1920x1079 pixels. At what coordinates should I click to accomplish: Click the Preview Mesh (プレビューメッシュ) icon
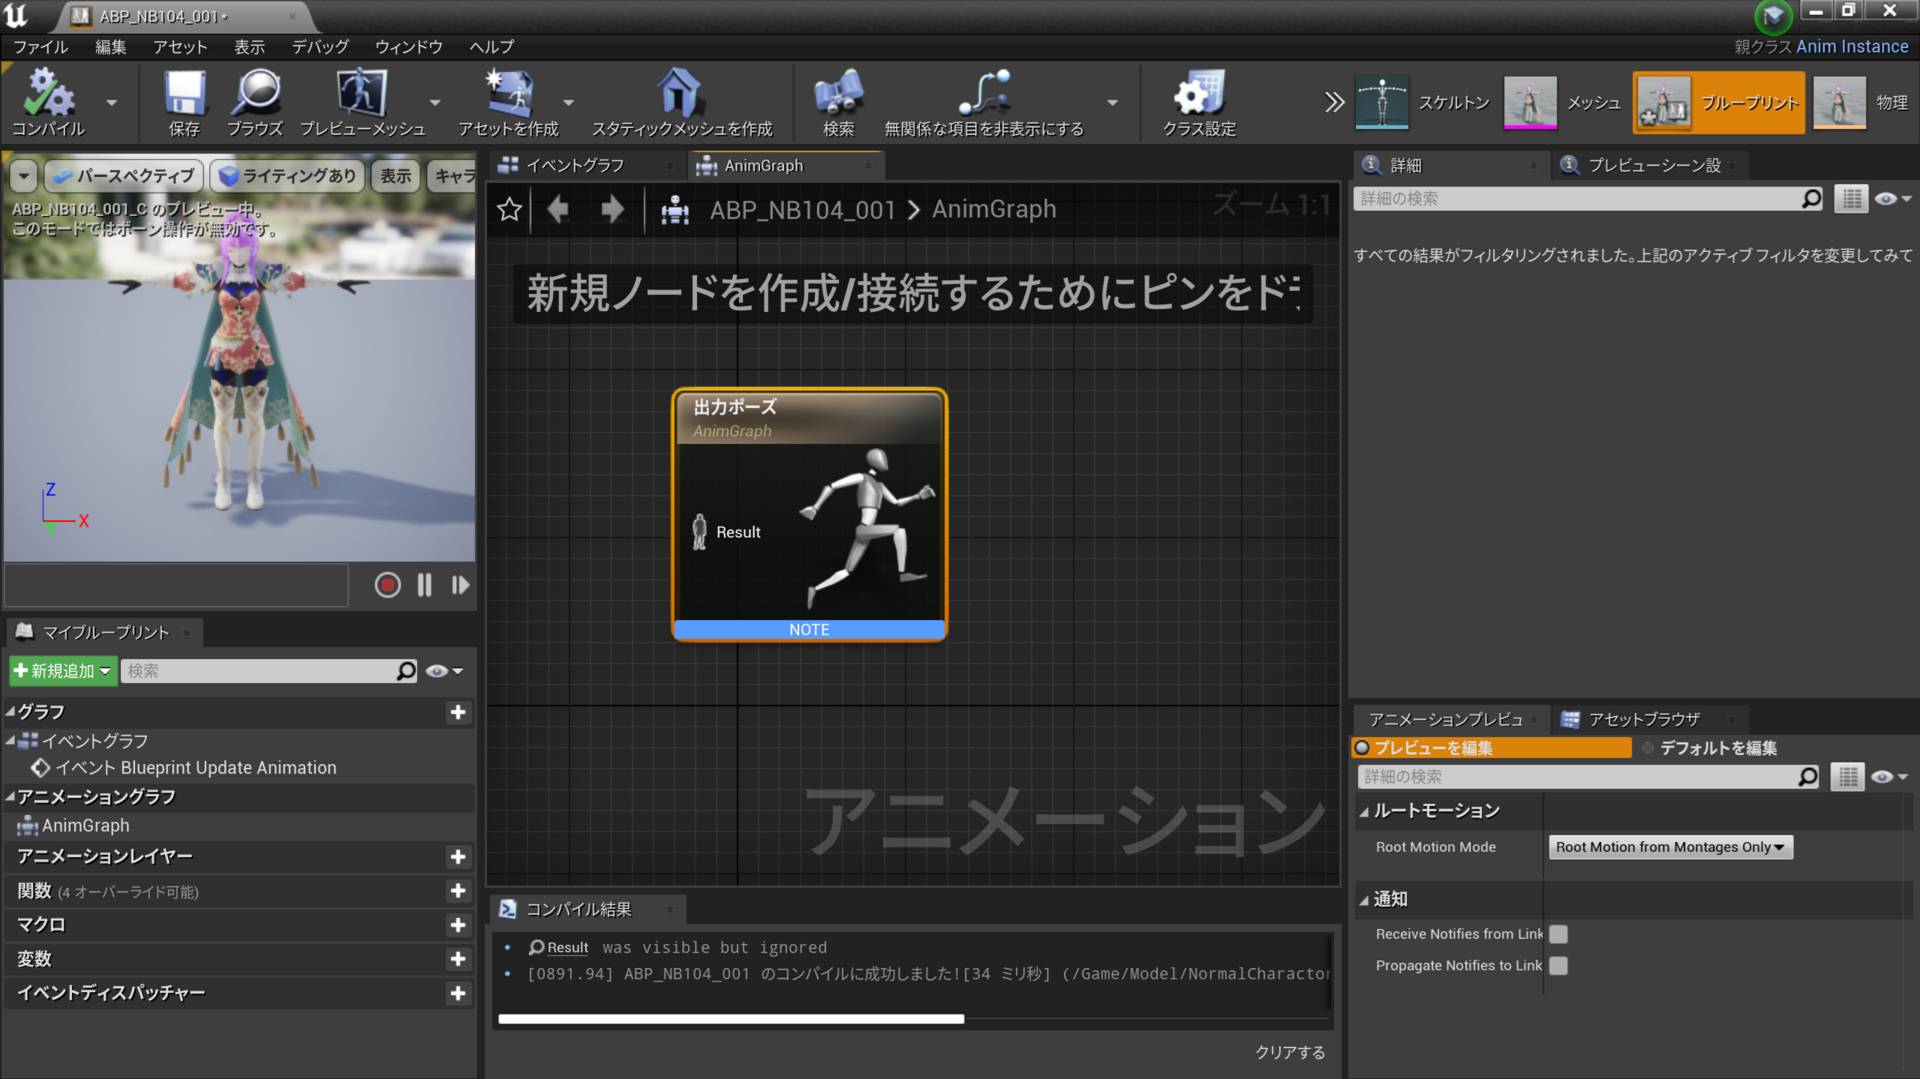362,102
